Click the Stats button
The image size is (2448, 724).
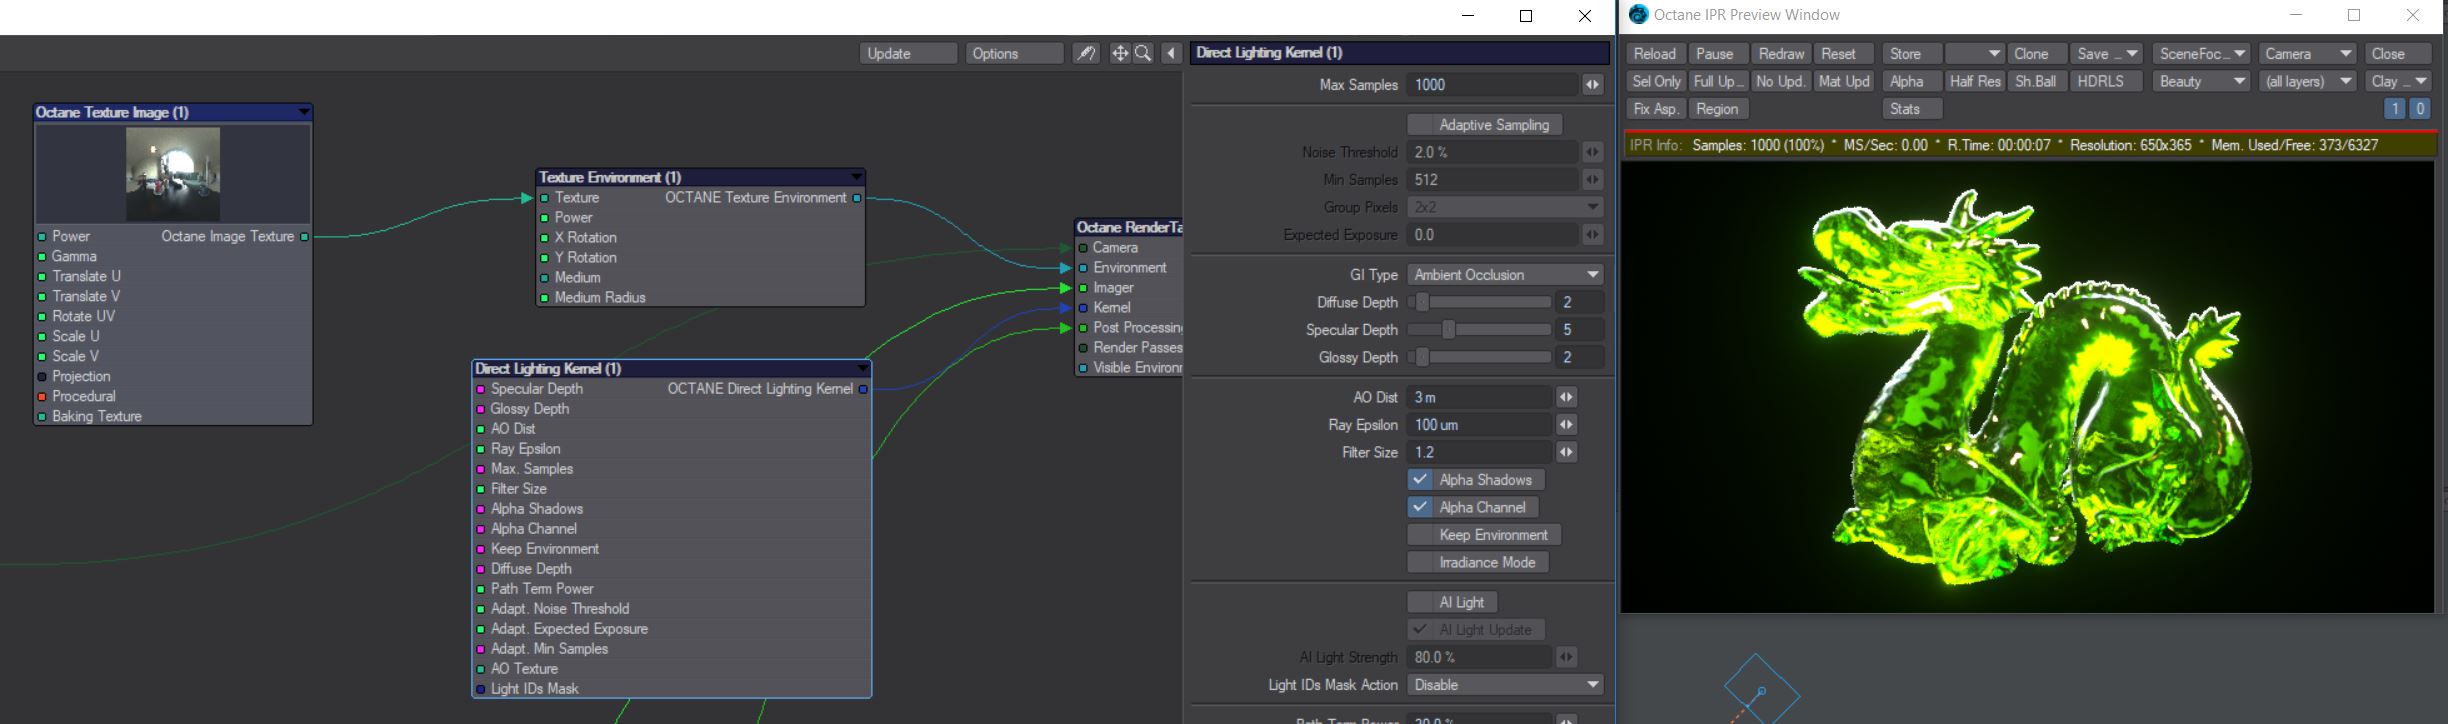click(1912, 109)
